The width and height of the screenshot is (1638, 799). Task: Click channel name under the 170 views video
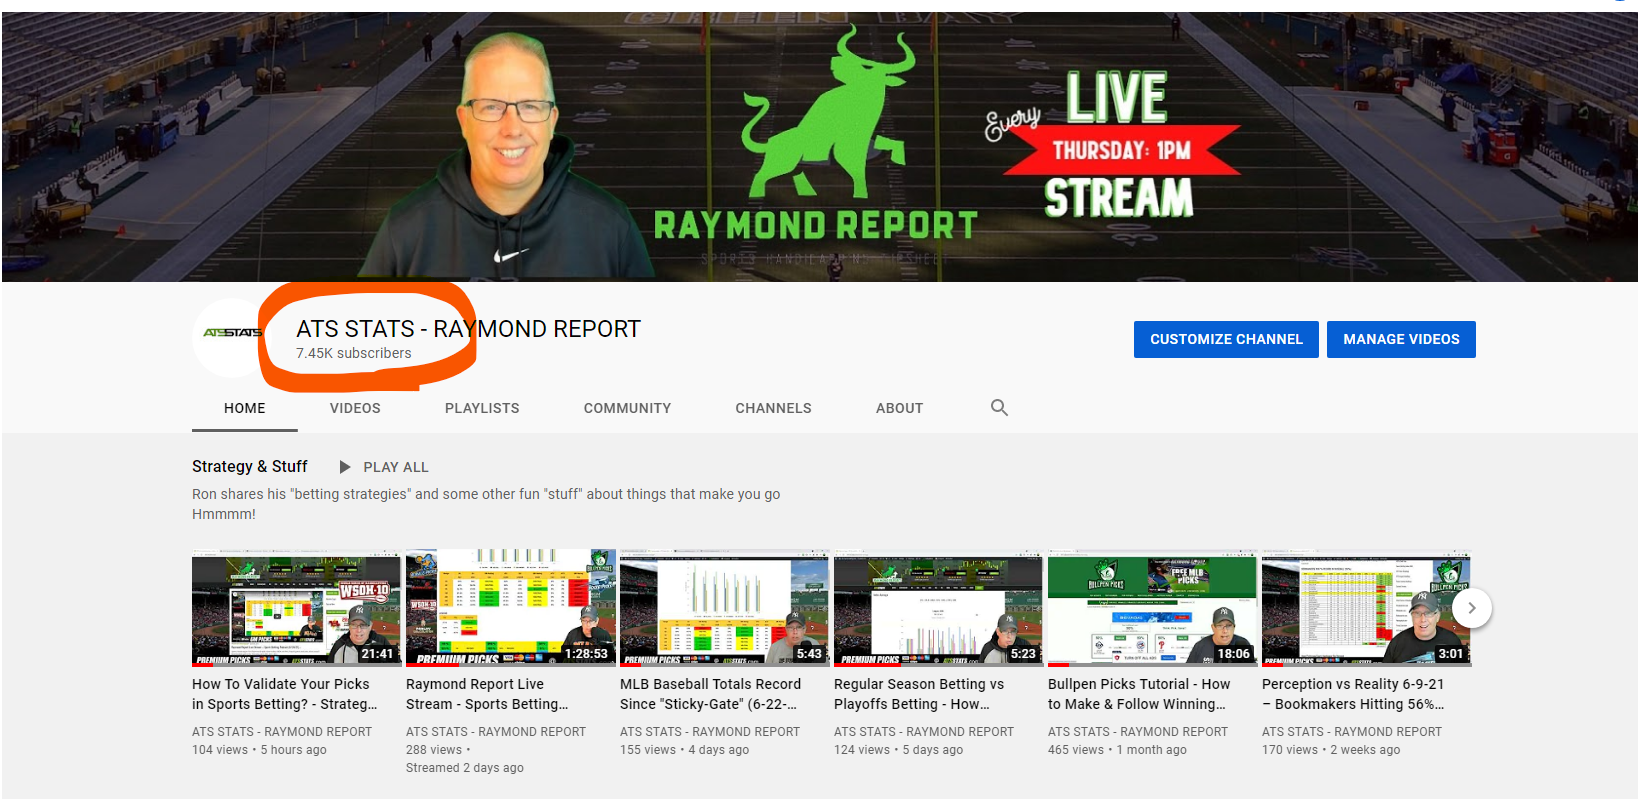point(1352,732)
